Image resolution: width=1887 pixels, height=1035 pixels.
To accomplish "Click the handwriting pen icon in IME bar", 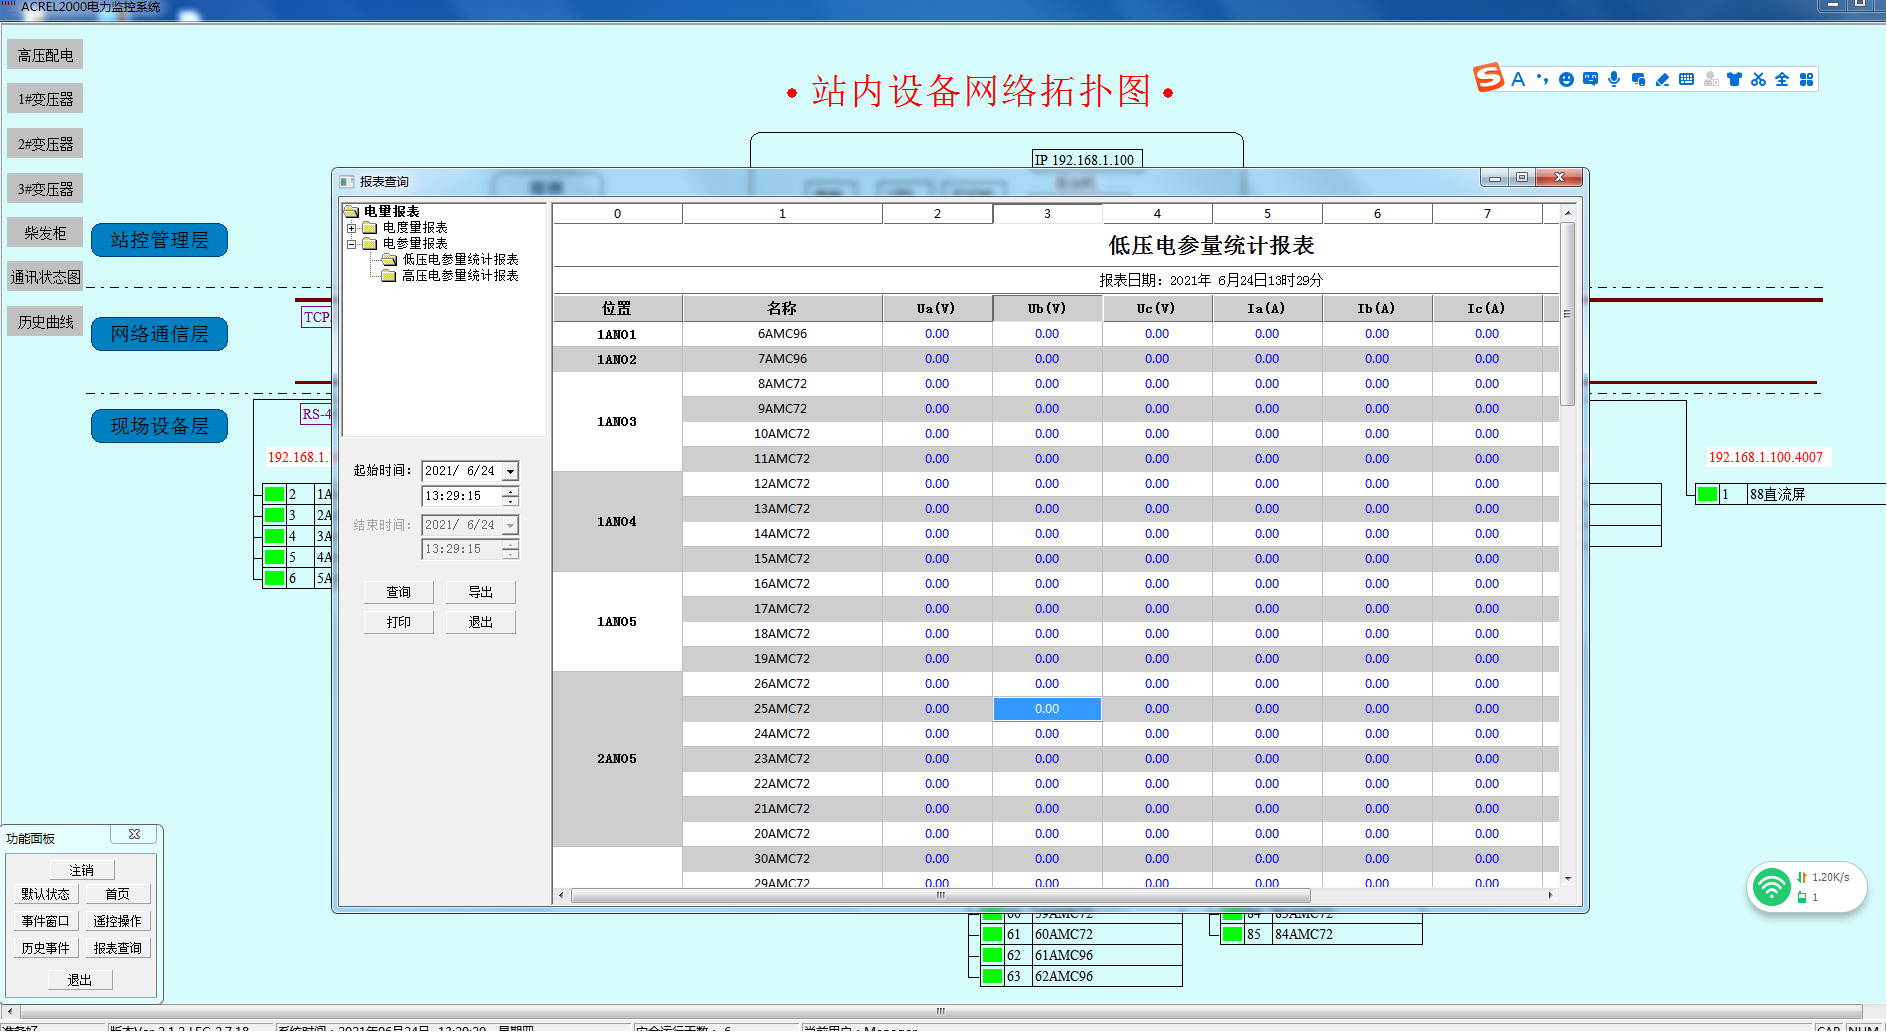I will tap(1662, 79).
